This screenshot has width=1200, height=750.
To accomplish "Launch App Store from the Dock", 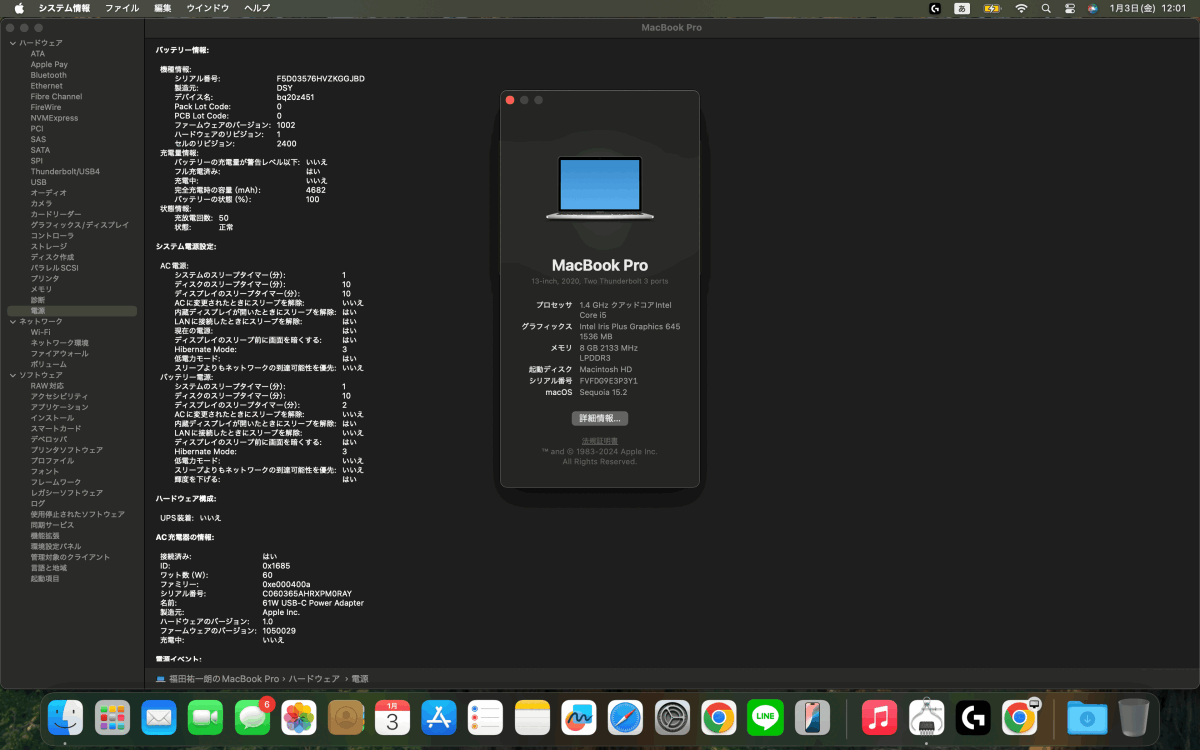I will (x=439, y=717).
